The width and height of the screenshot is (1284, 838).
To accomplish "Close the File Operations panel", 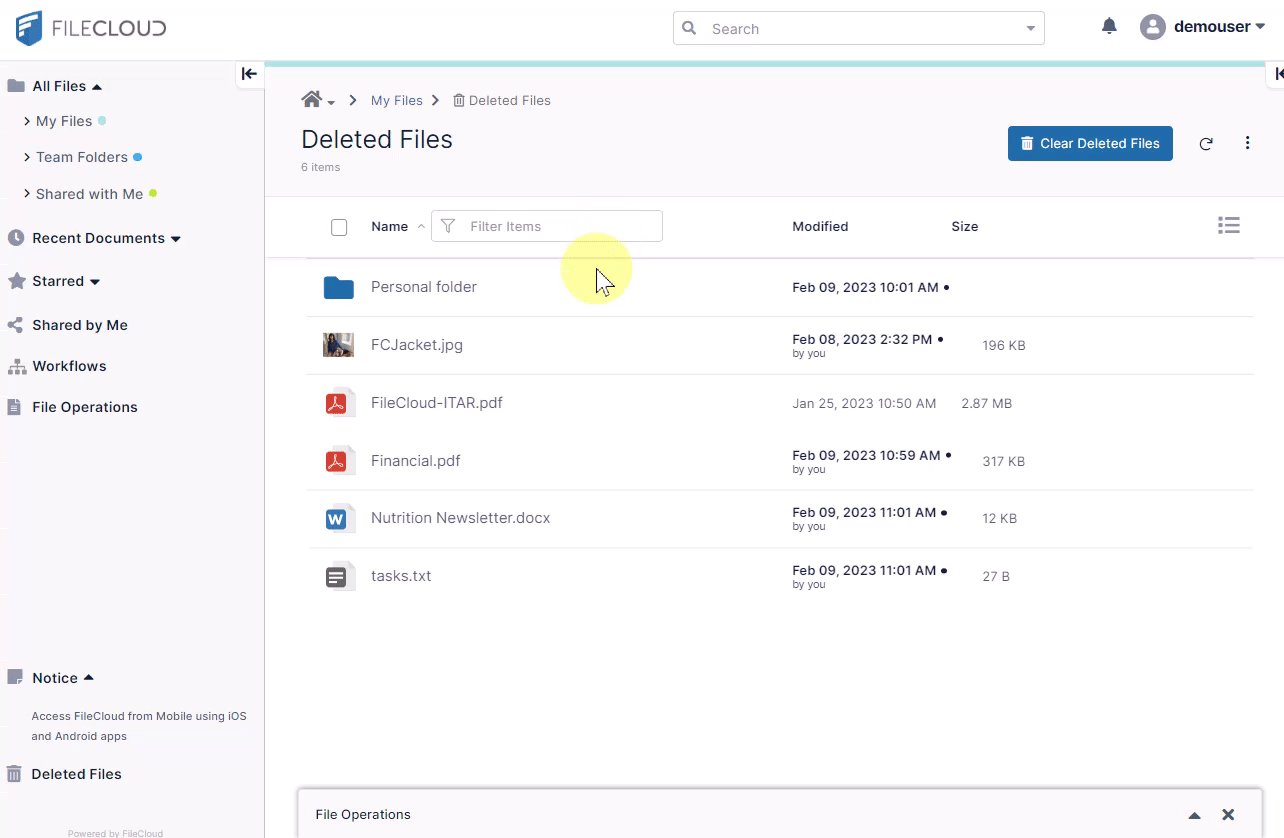I will 1228,815.
